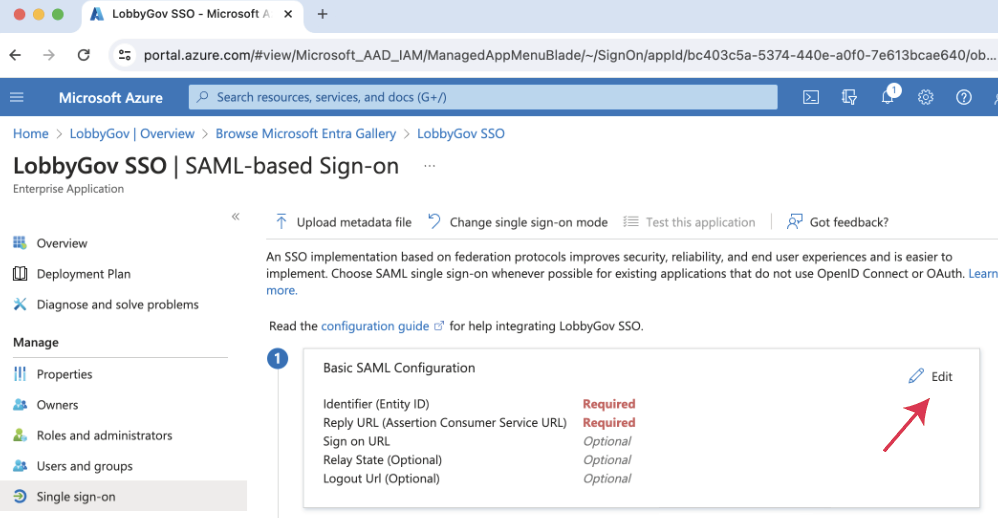
Task: Go to Browse Microsoft Entra Gallery breadcrumb
Action: [306, 134]
